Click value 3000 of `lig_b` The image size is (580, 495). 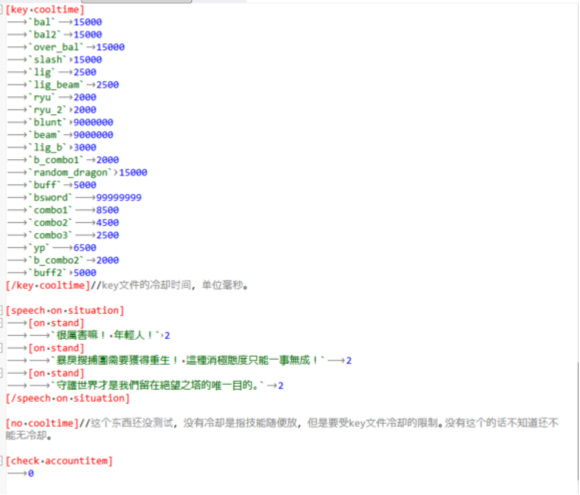pyautogui.click(x=85, y=148)
